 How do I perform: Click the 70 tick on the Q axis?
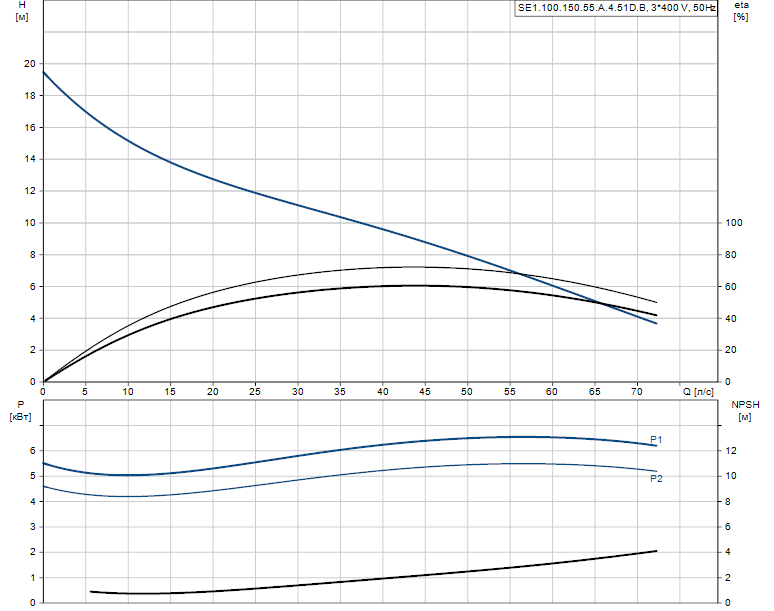pos(637,391)
